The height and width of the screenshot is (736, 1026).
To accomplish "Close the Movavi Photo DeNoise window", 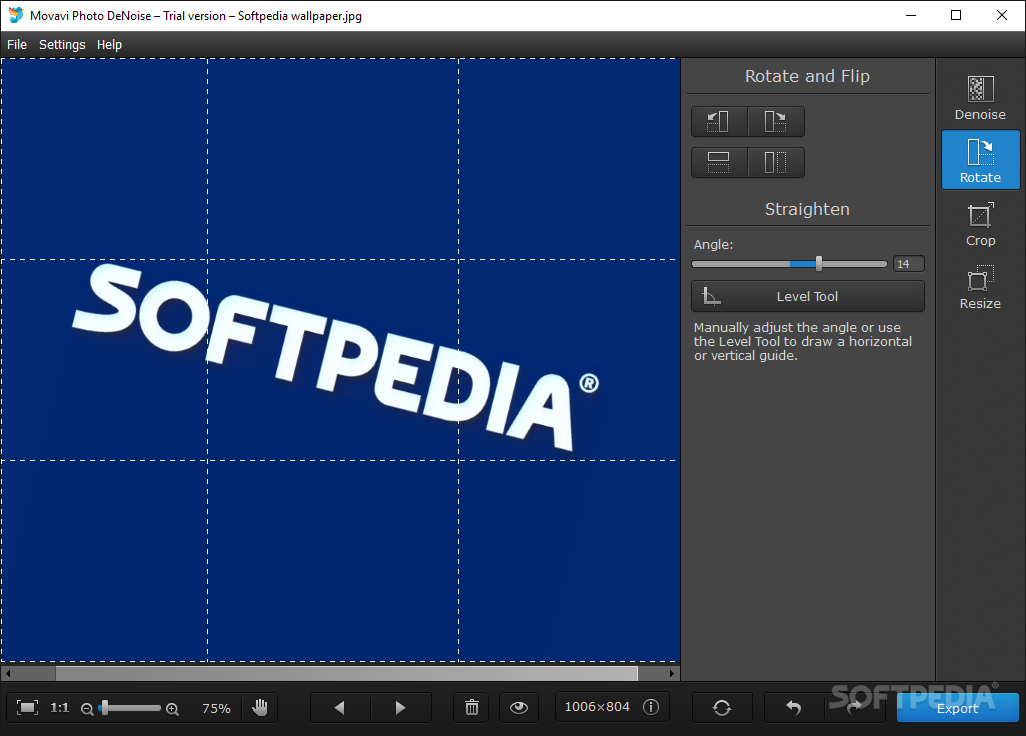I will pos(1002,15).
